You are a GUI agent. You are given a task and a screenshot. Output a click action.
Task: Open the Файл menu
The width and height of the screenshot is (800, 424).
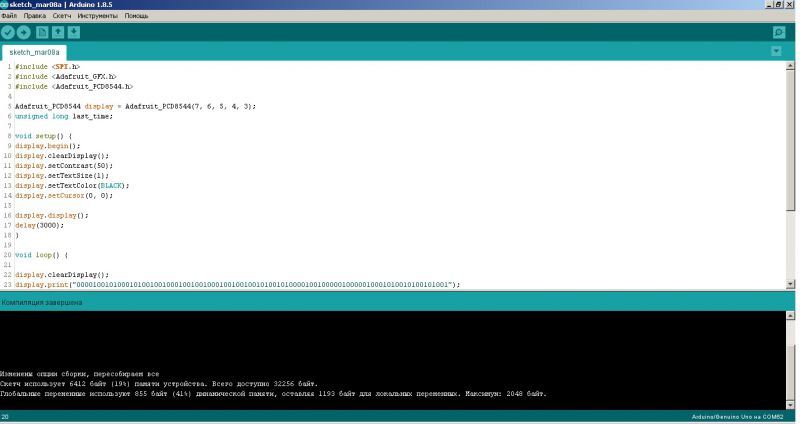(9, 16)
